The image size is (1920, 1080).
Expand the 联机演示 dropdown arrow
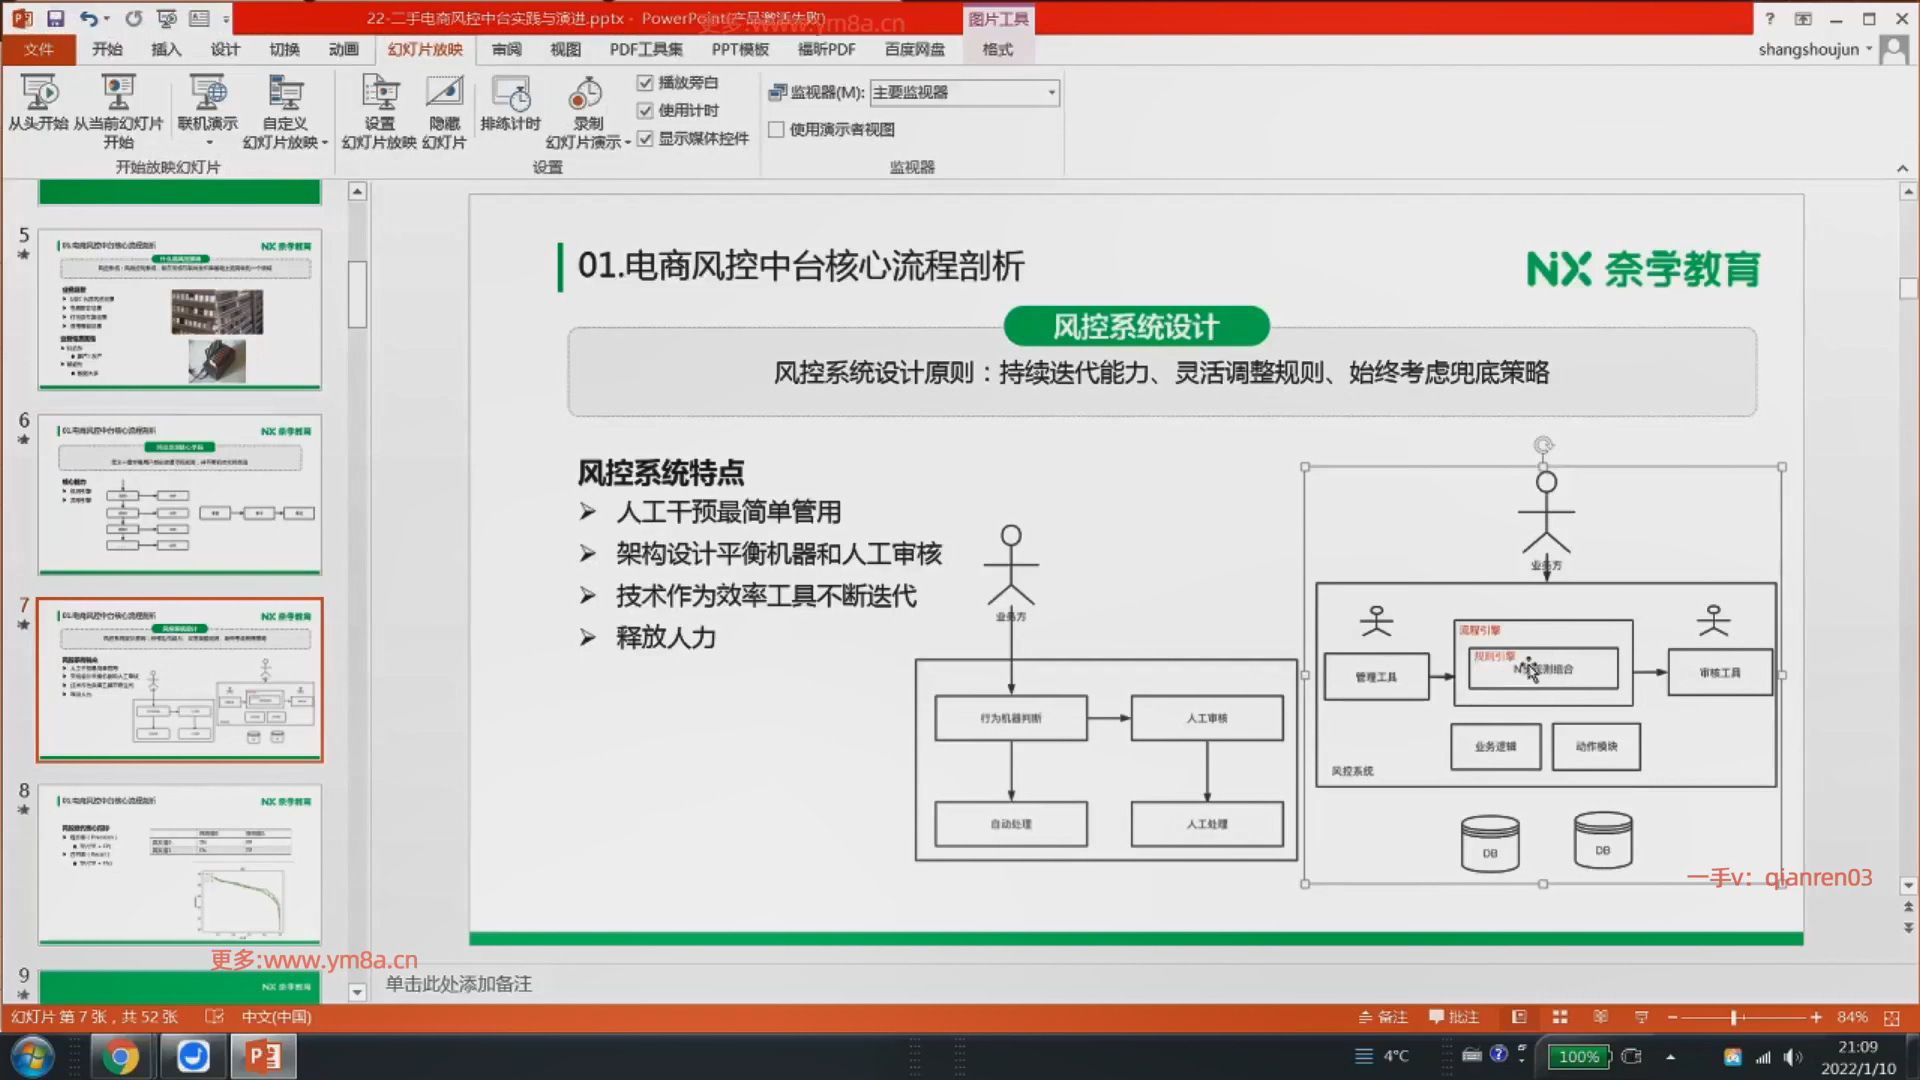[x=208, y=143]
